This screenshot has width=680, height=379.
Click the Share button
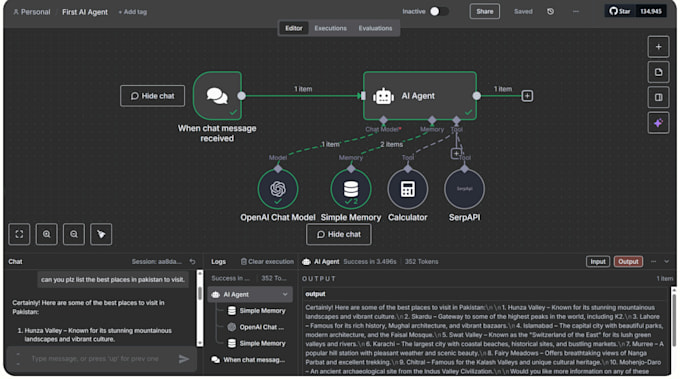click(x=484, y=12)
